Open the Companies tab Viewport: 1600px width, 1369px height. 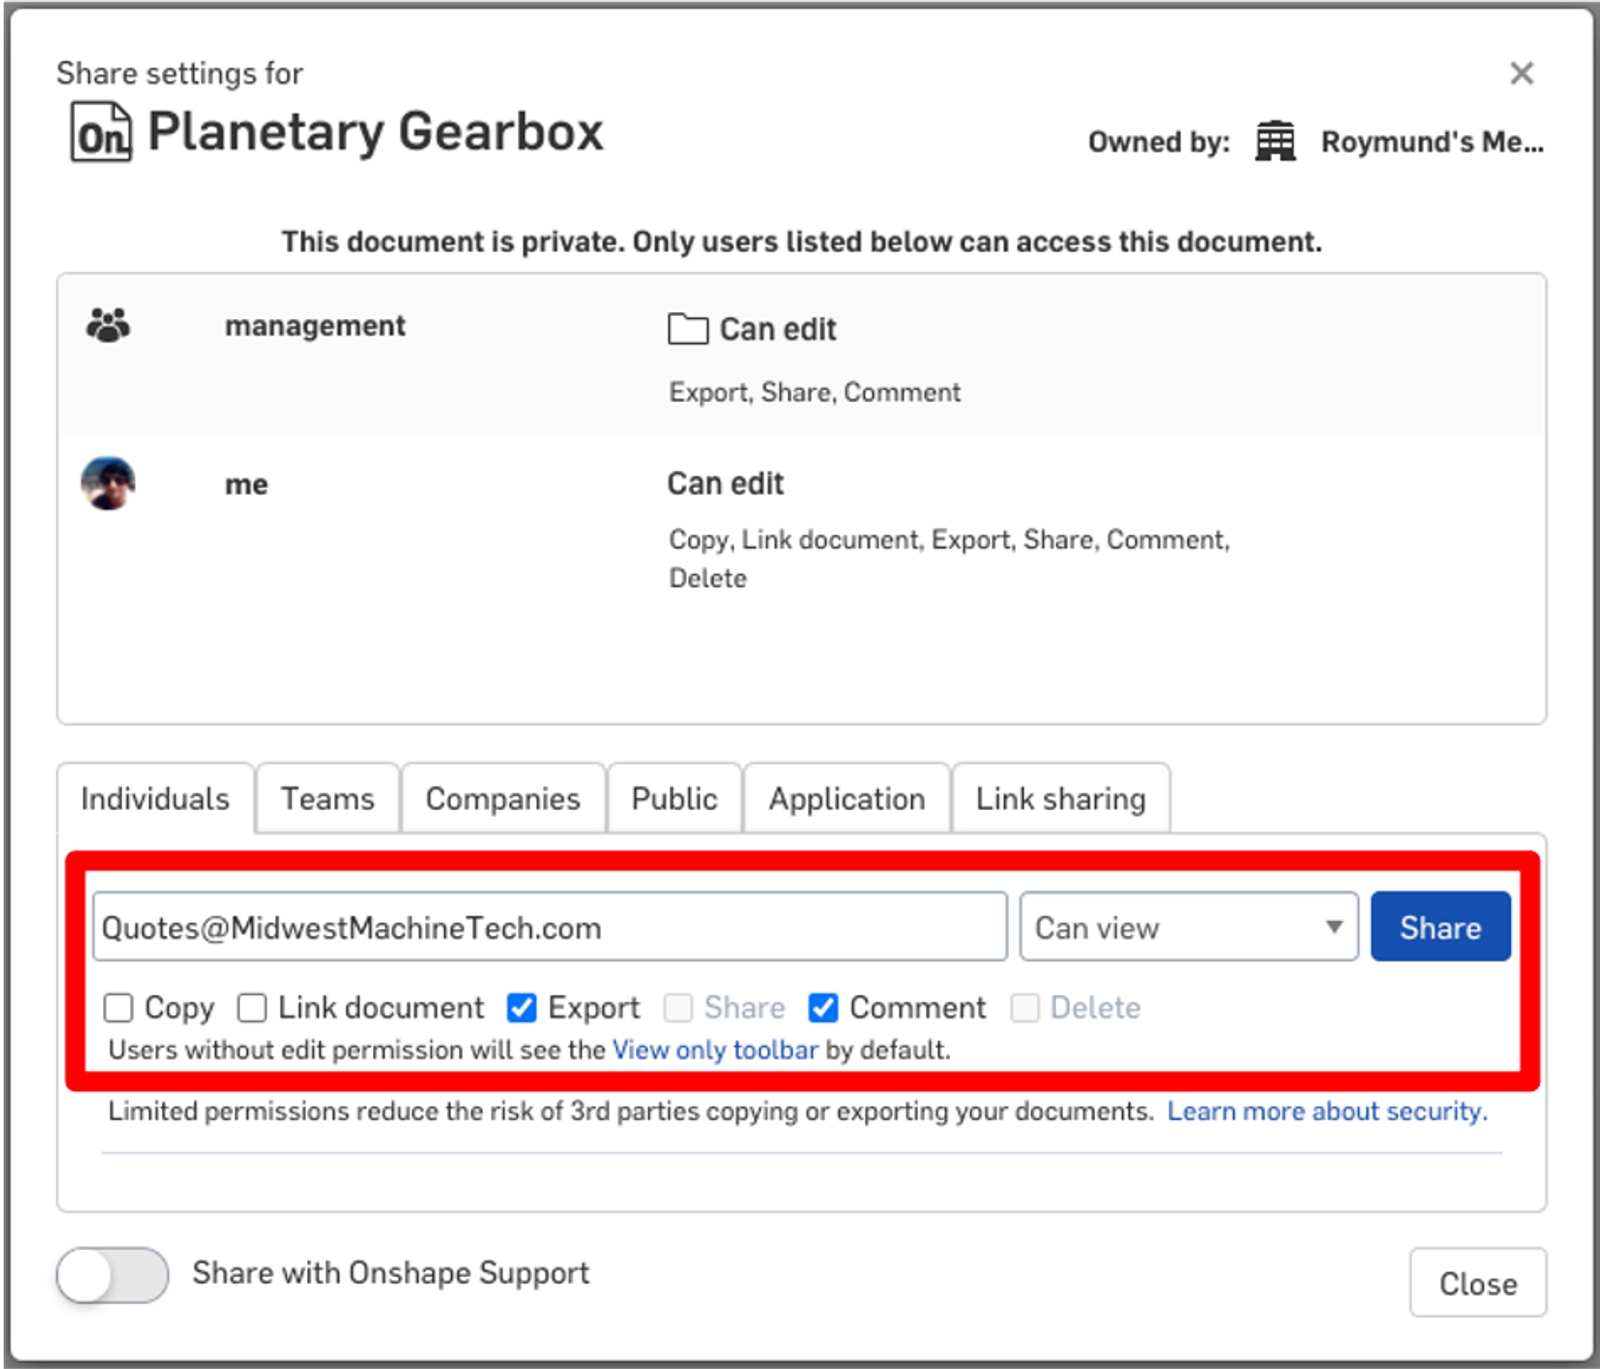pos(502,799)
